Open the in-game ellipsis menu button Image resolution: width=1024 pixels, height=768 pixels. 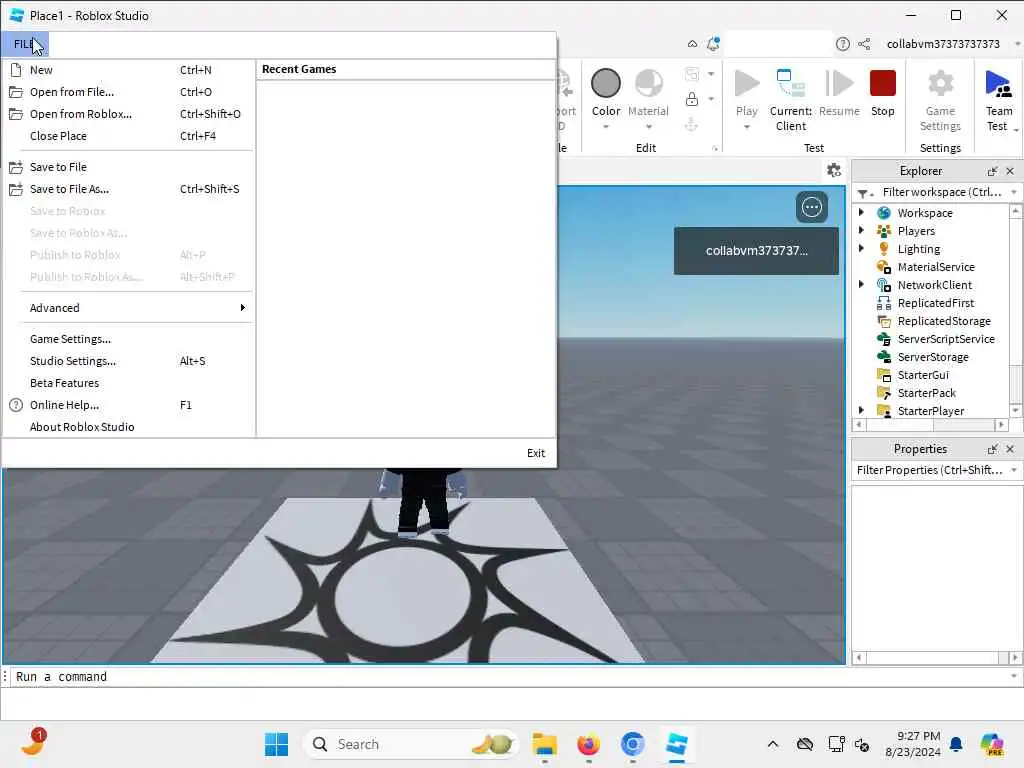pyautogui.click(x=812, y=207)
